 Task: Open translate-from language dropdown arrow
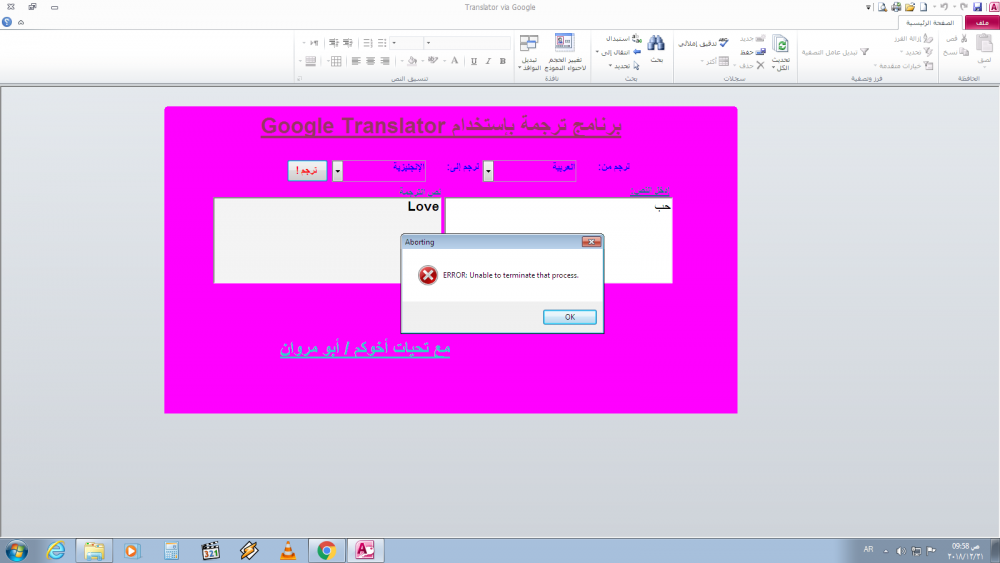point(488,171)
